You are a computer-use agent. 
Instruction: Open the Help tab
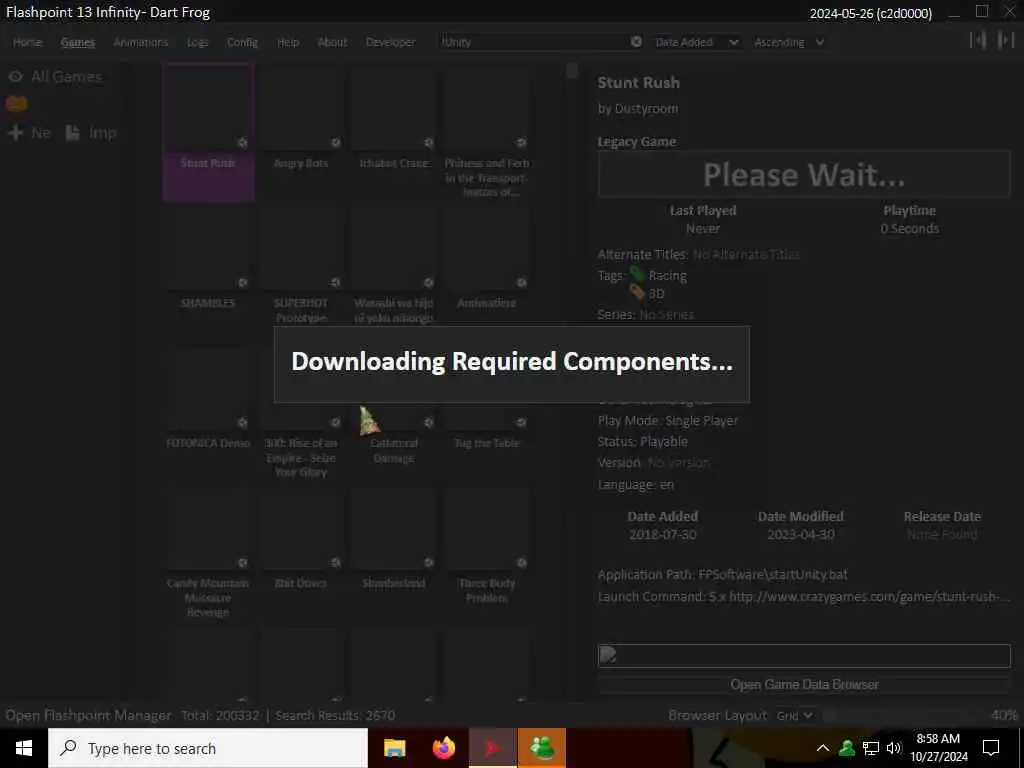click(x=288, y=42)
